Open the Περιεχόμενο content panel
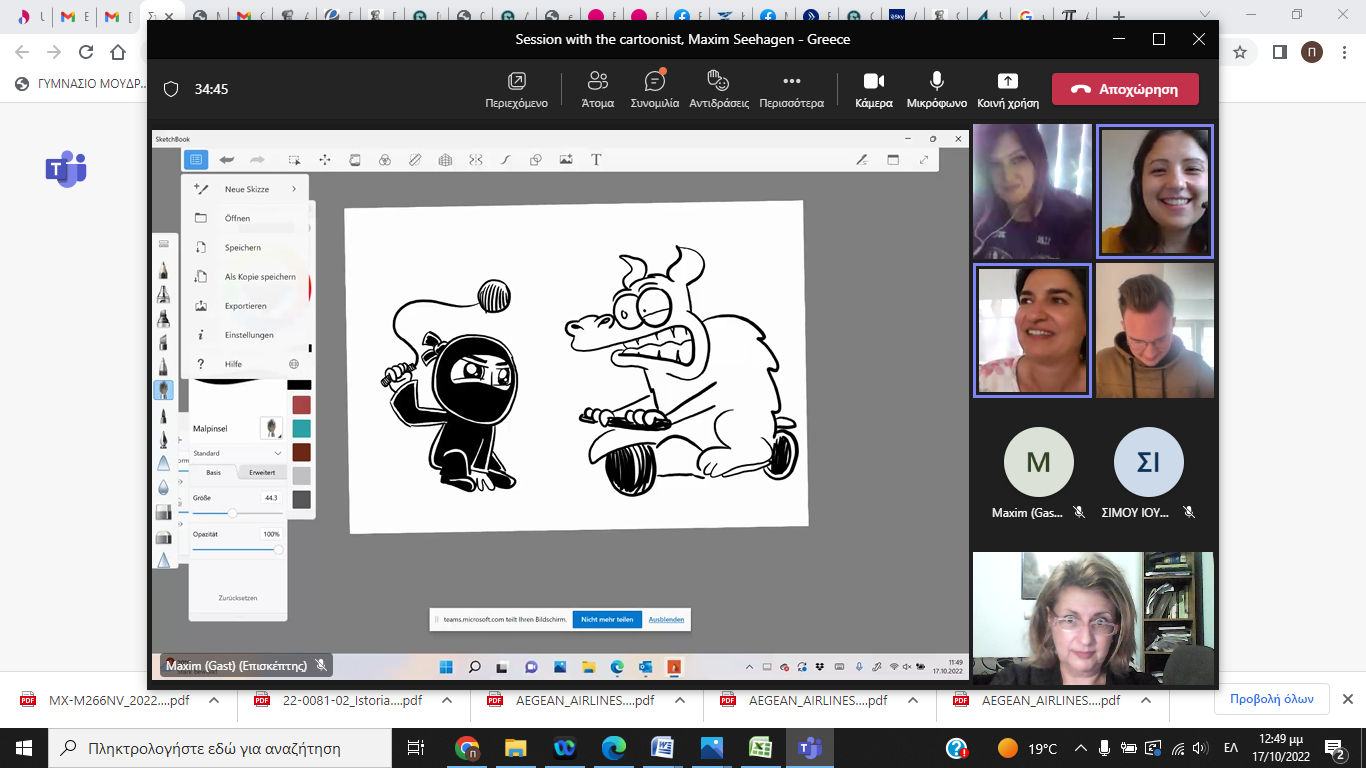 tap(516, 89)
